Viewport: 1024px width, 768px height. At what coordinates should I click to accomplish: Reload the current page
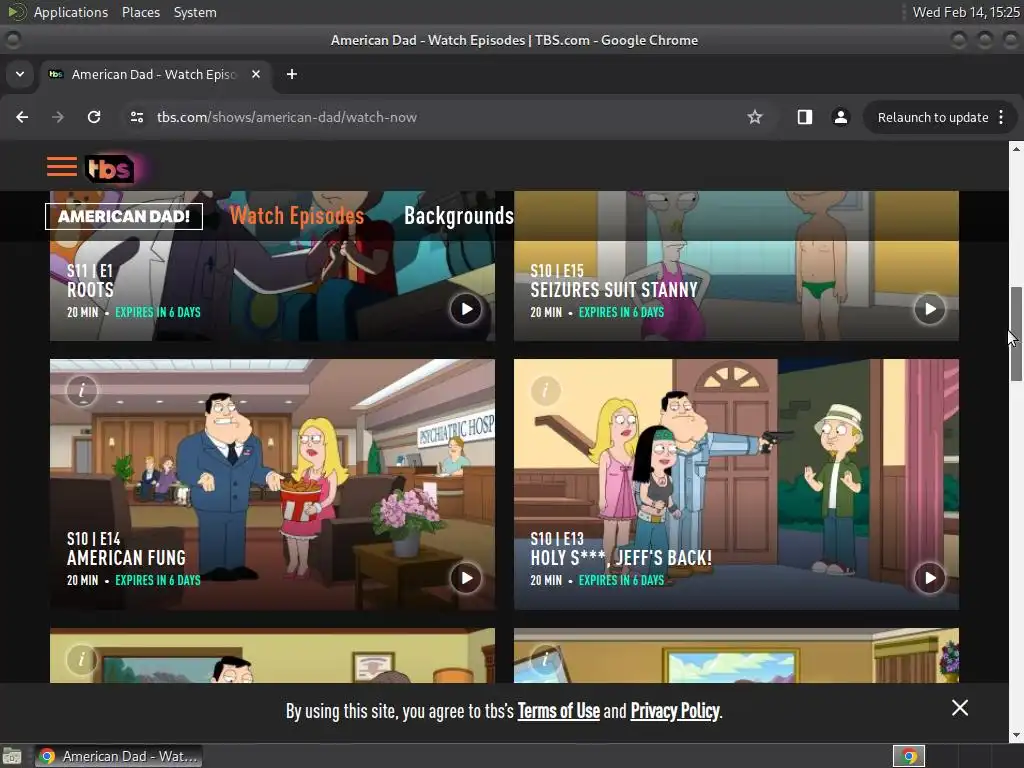pos(94,117)
